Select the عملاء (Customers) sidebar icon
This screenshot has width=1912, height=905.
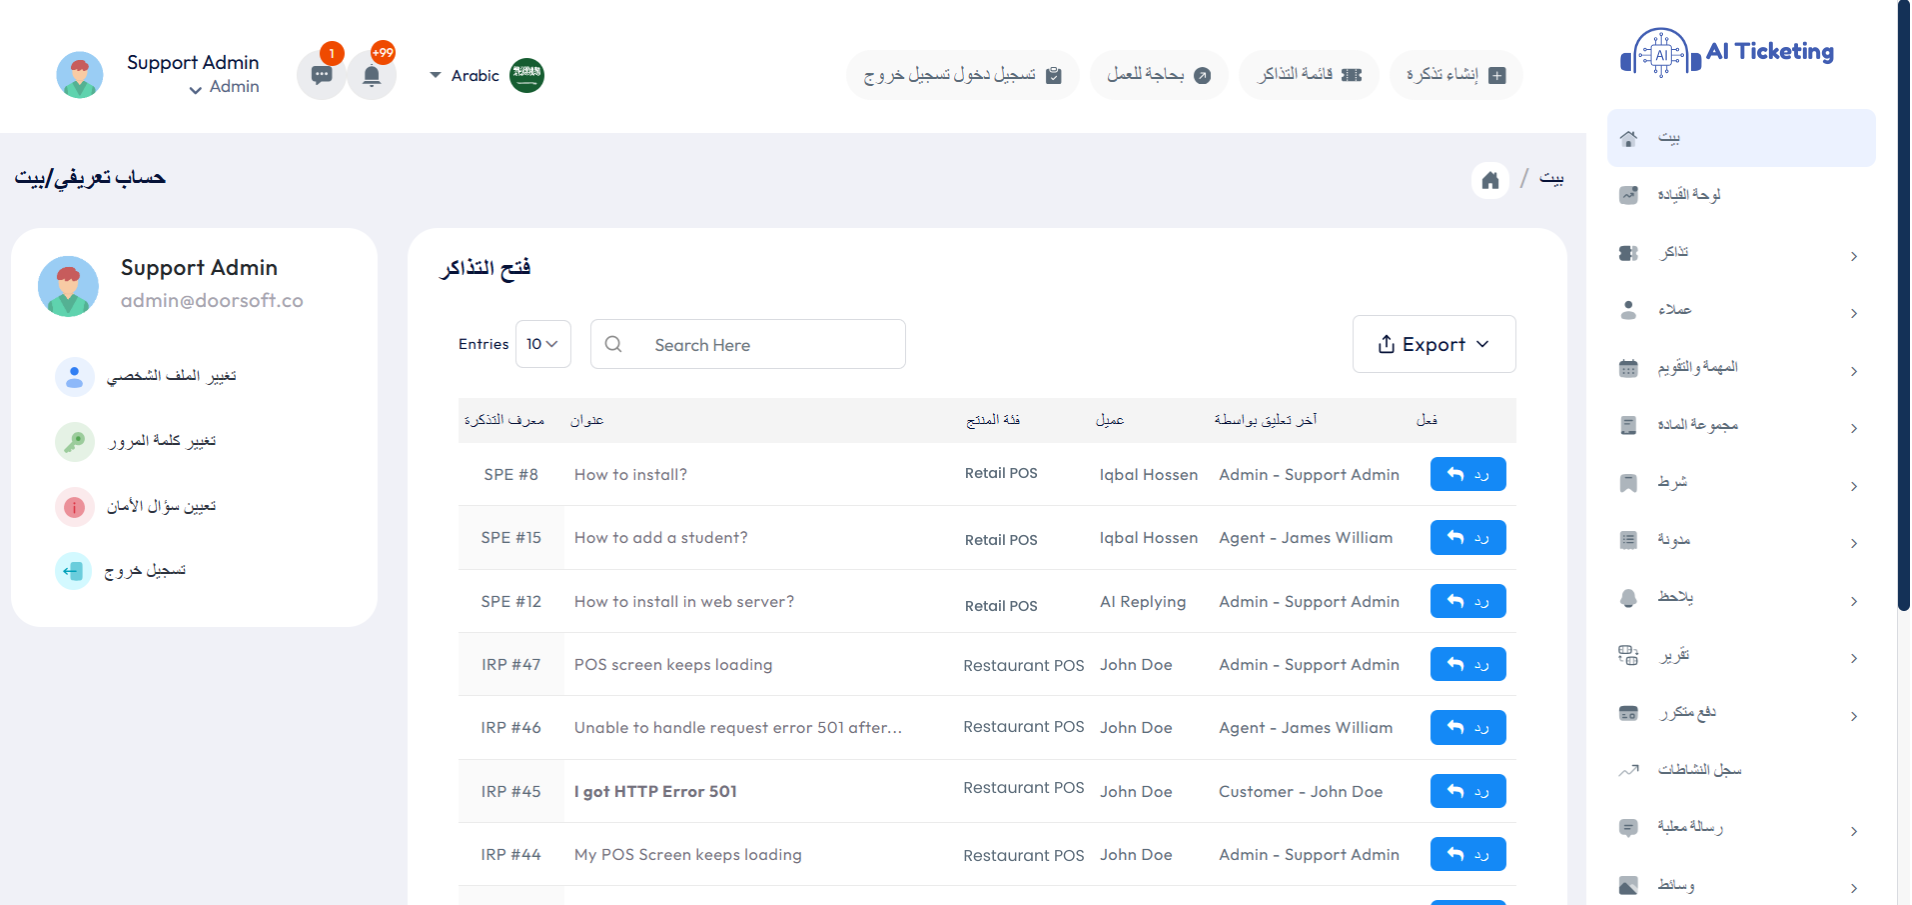[1630, 310]
